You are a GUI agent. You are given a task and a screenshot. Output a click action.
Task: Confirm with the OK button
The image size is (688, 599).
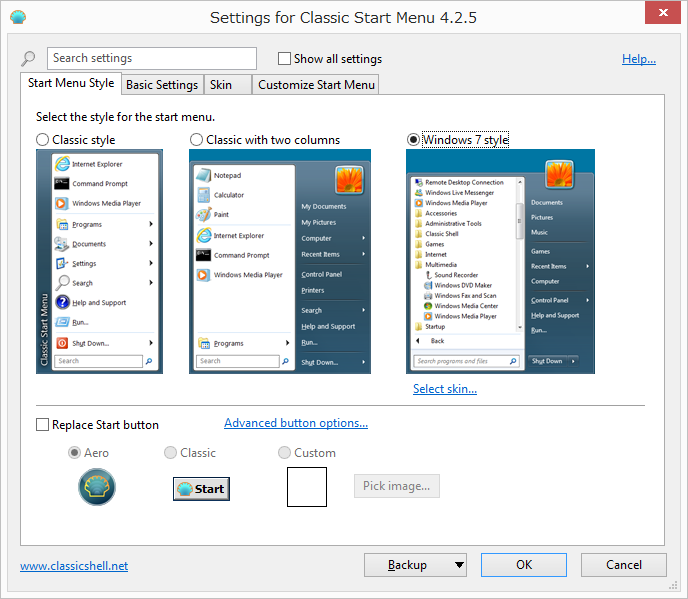(x=523, y=565)
